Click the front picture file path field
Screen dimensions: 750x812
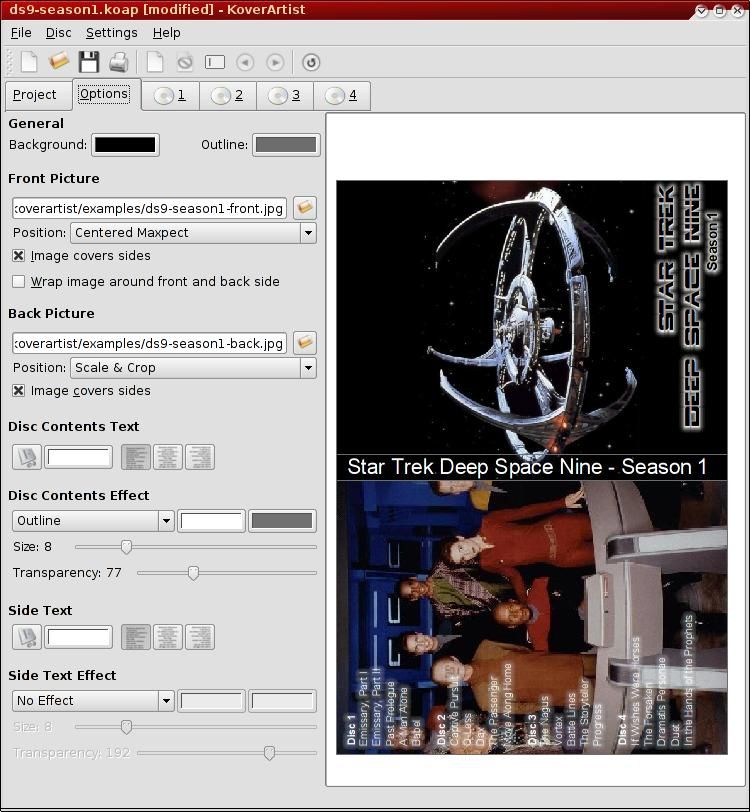149,208
